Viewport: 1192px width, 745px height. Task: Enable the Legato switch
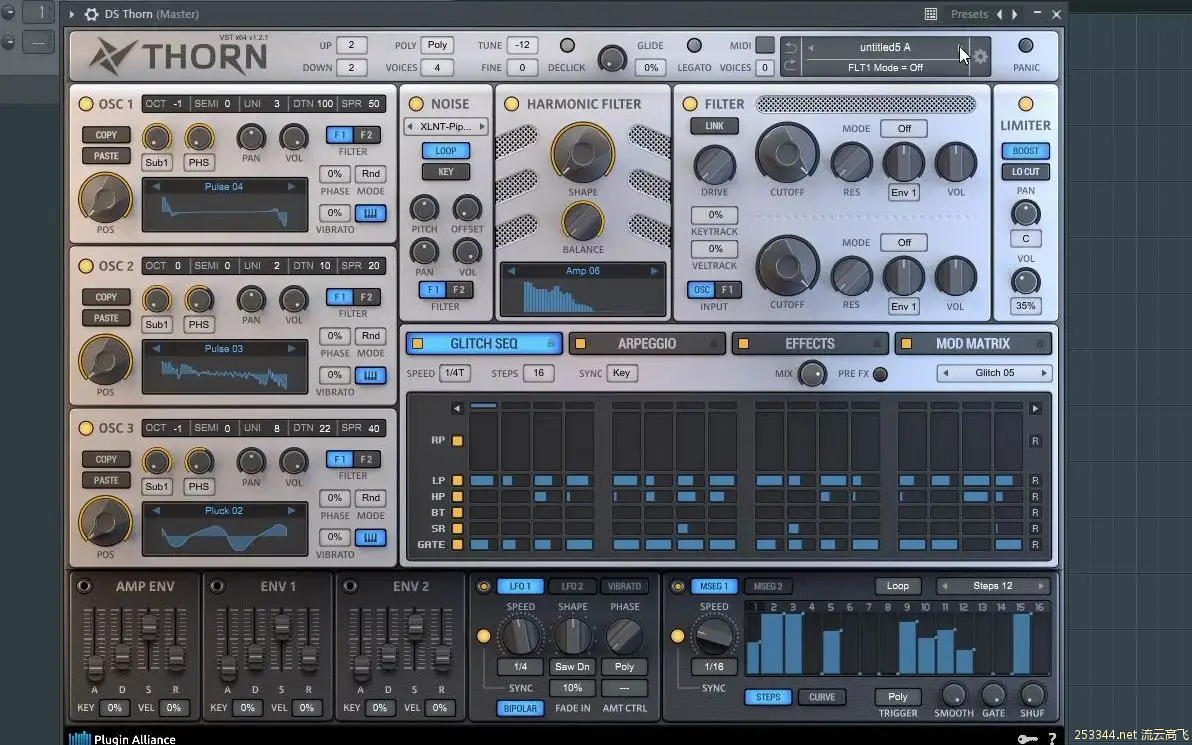coord(694,46)
